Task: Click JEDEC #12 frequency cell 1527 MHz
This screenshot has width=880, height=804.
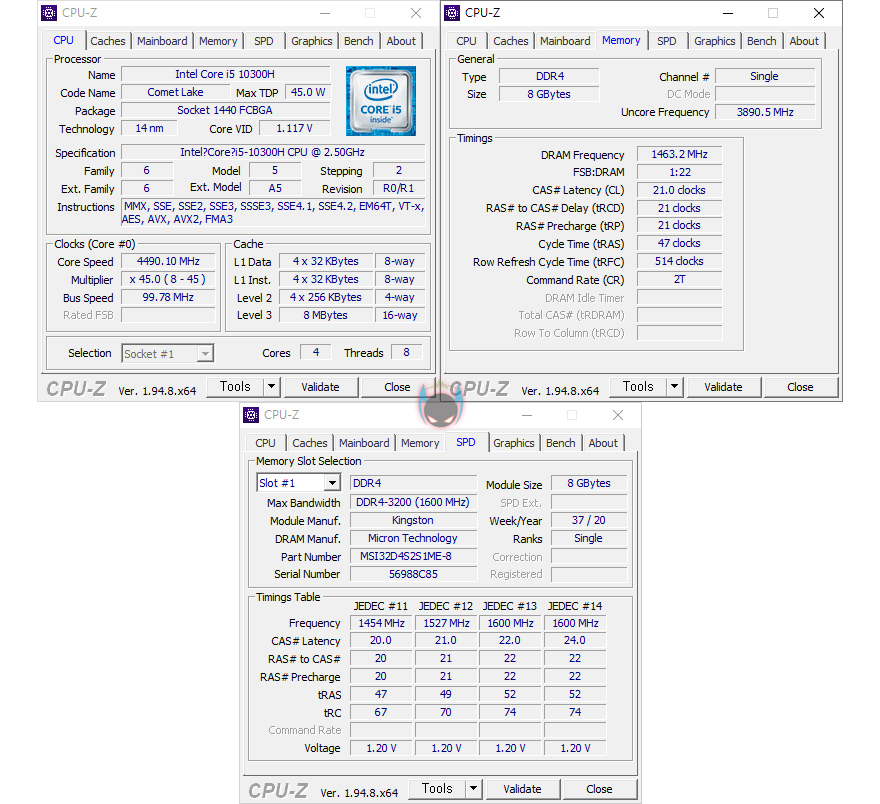Action: (446, 623)
